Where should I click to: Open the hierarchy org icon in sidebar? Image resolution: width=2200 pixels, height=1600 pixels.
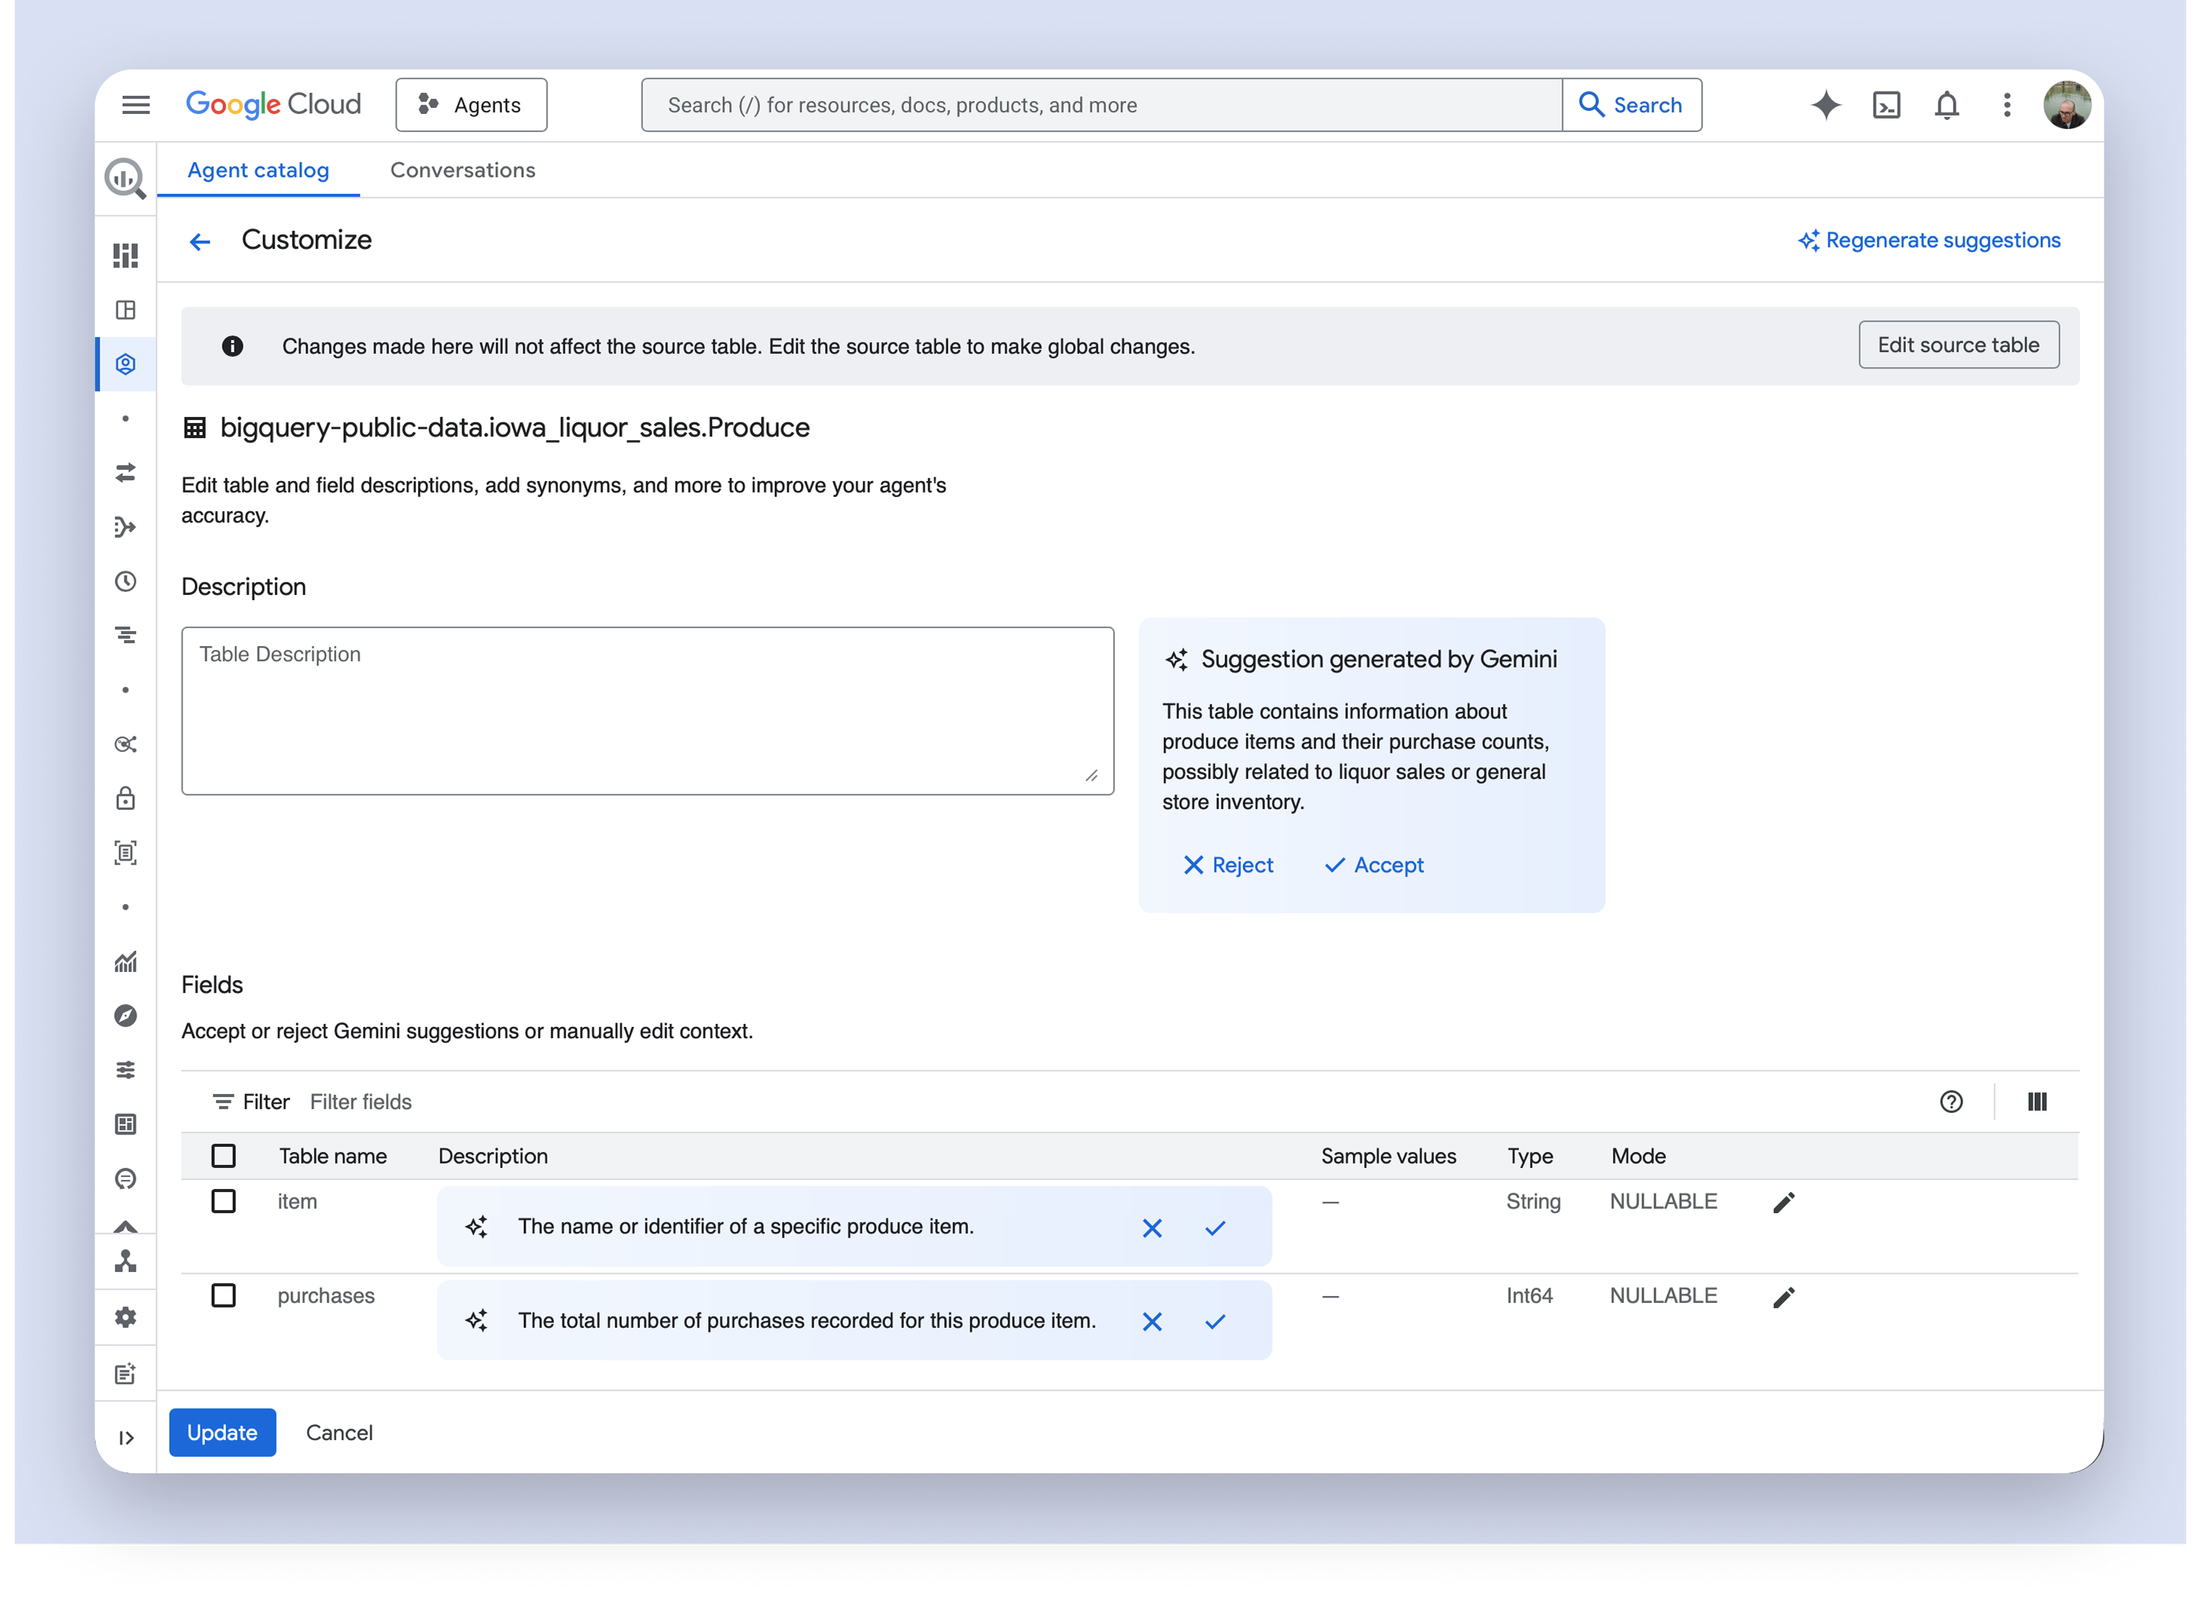click(125, 1262)
